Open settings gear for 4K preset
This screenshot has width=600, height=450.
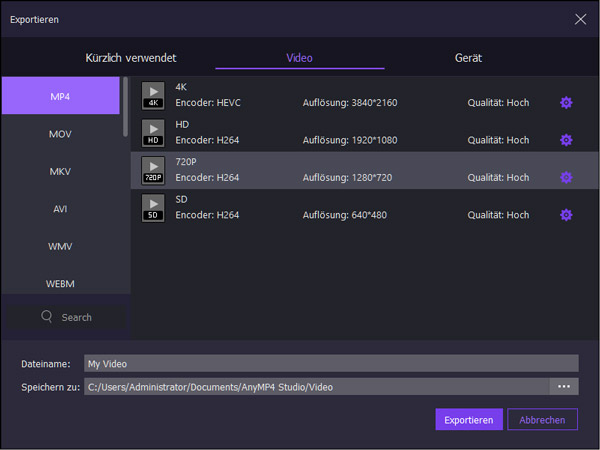(x=566, y=103)
